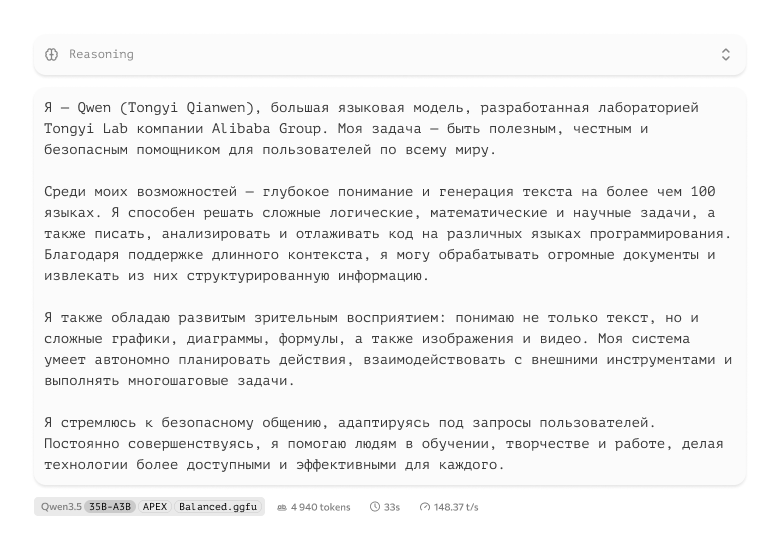Click the APEX badge
This screenshot has height=550, width=780.
tap(155, 507)
